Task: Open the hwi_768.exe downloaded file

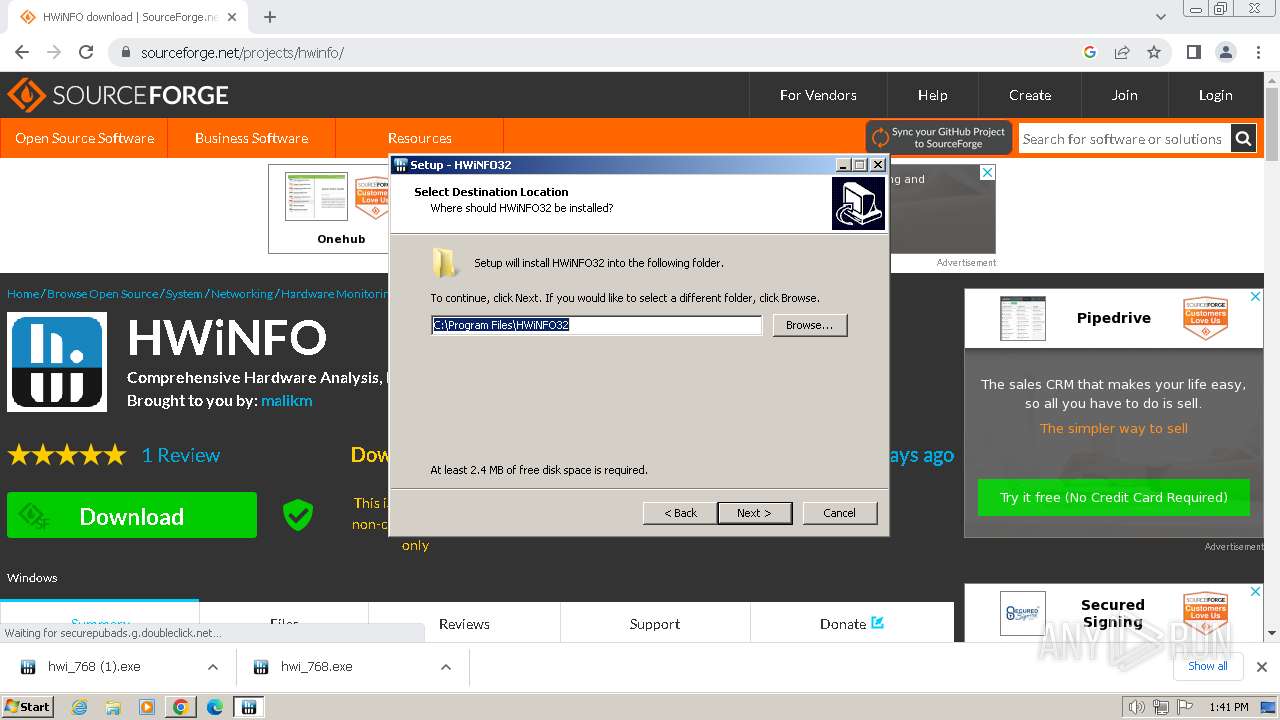Action: point(316,667)
